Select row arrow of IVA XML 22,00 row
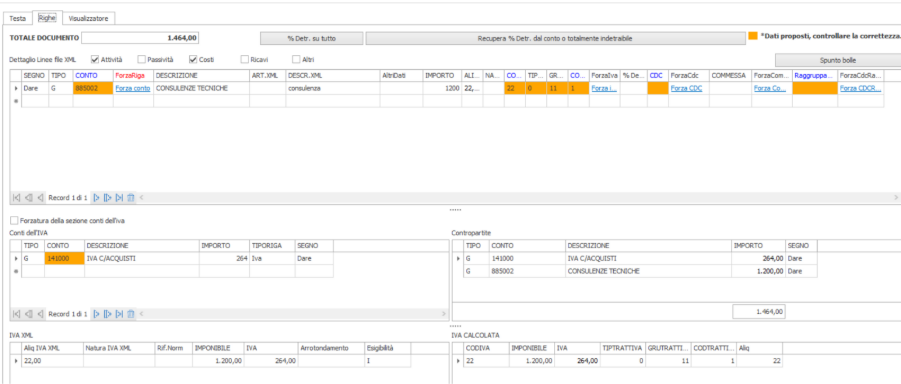Screen dimensions: 901x384 pos(16,361)
